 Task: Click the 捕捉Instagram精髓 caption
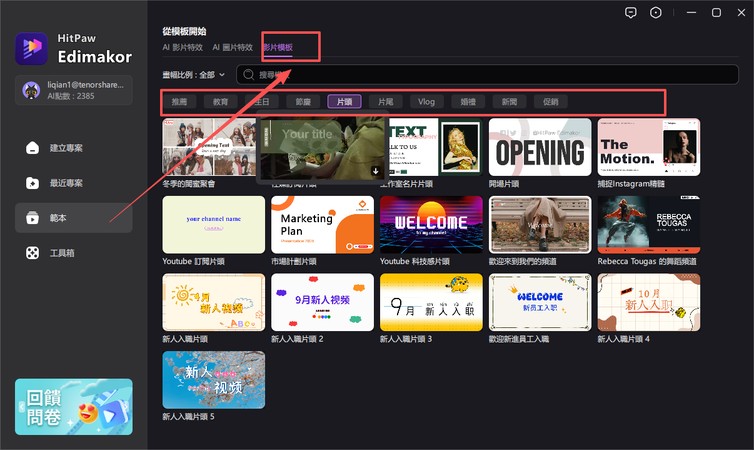point(631,184)
